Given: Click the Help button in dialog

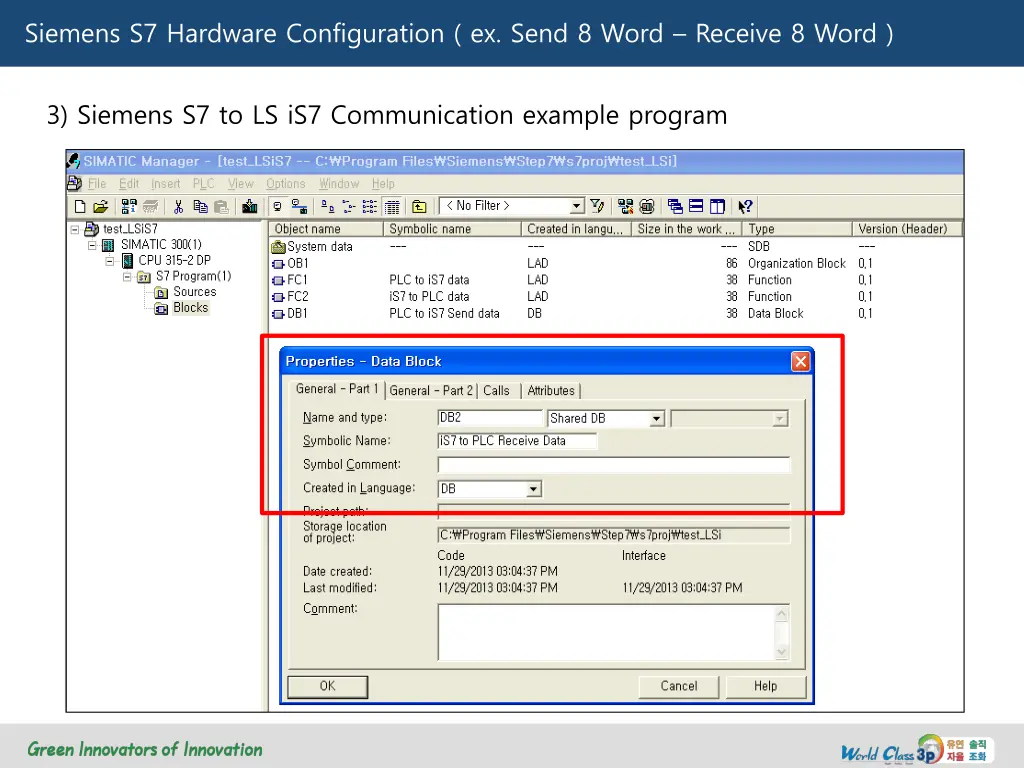Looking at the screenshot, I should coord(765,686).
